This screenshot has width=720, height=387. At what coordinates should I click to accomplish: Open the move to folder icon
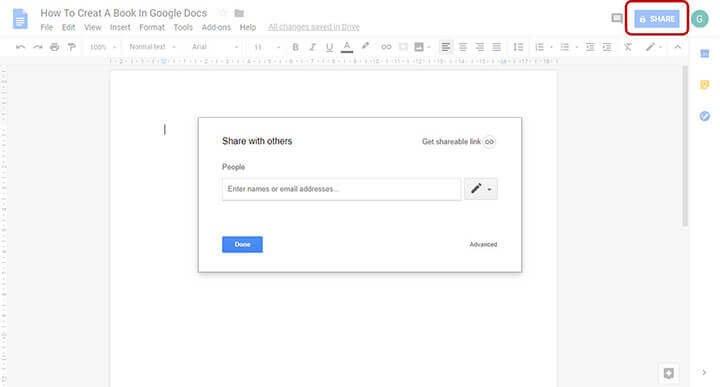[239, 13]
